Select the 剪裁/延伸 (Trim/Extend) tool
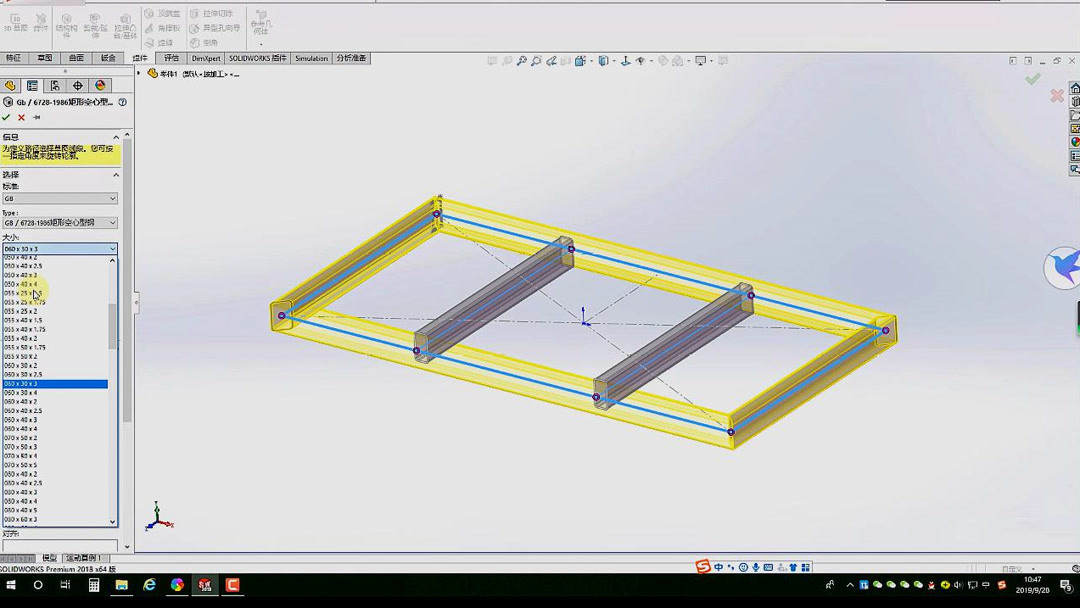Image resolution: width=1080 pixels, height=608 pixels. pos(95,26)
